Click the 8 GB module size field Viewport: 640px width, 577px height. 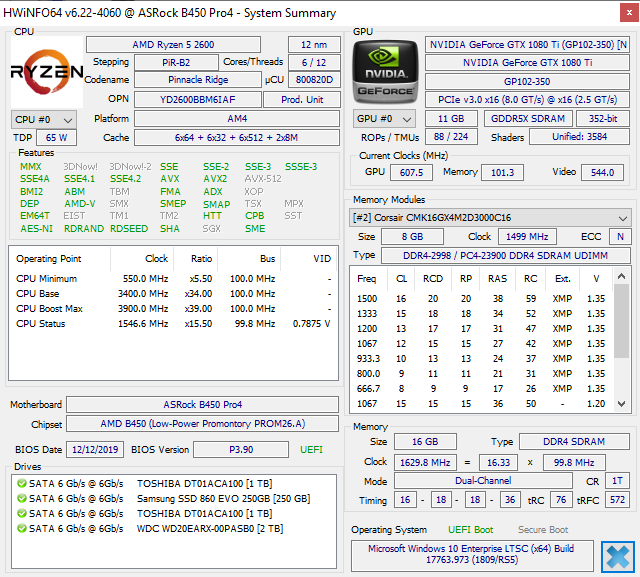(412, 237)
